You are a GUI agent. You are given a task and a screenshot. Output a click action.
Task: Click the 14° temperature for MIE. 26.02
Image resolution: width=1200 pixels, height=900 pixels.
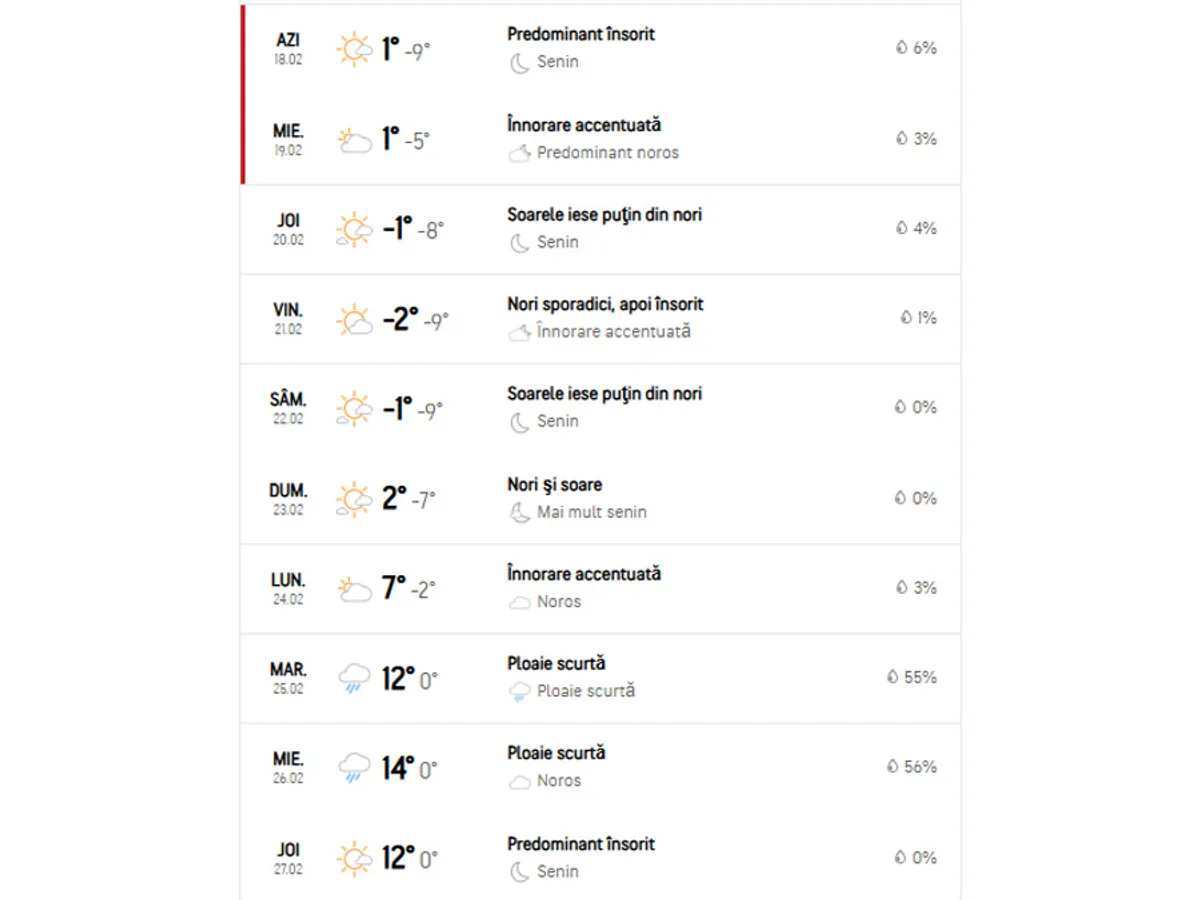(x=398, y=768)
